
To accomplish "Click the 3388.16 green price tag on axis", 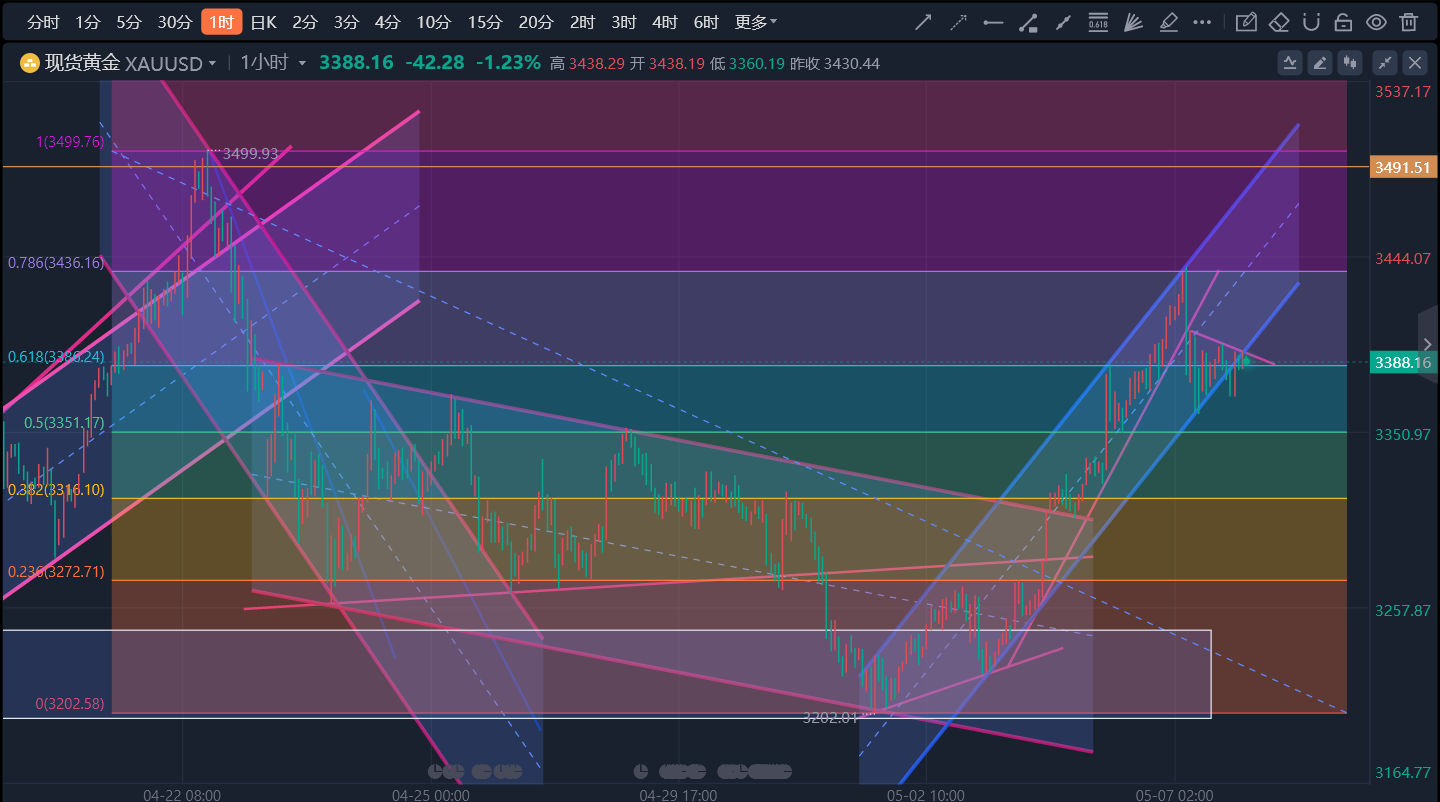I will 1404,363.
